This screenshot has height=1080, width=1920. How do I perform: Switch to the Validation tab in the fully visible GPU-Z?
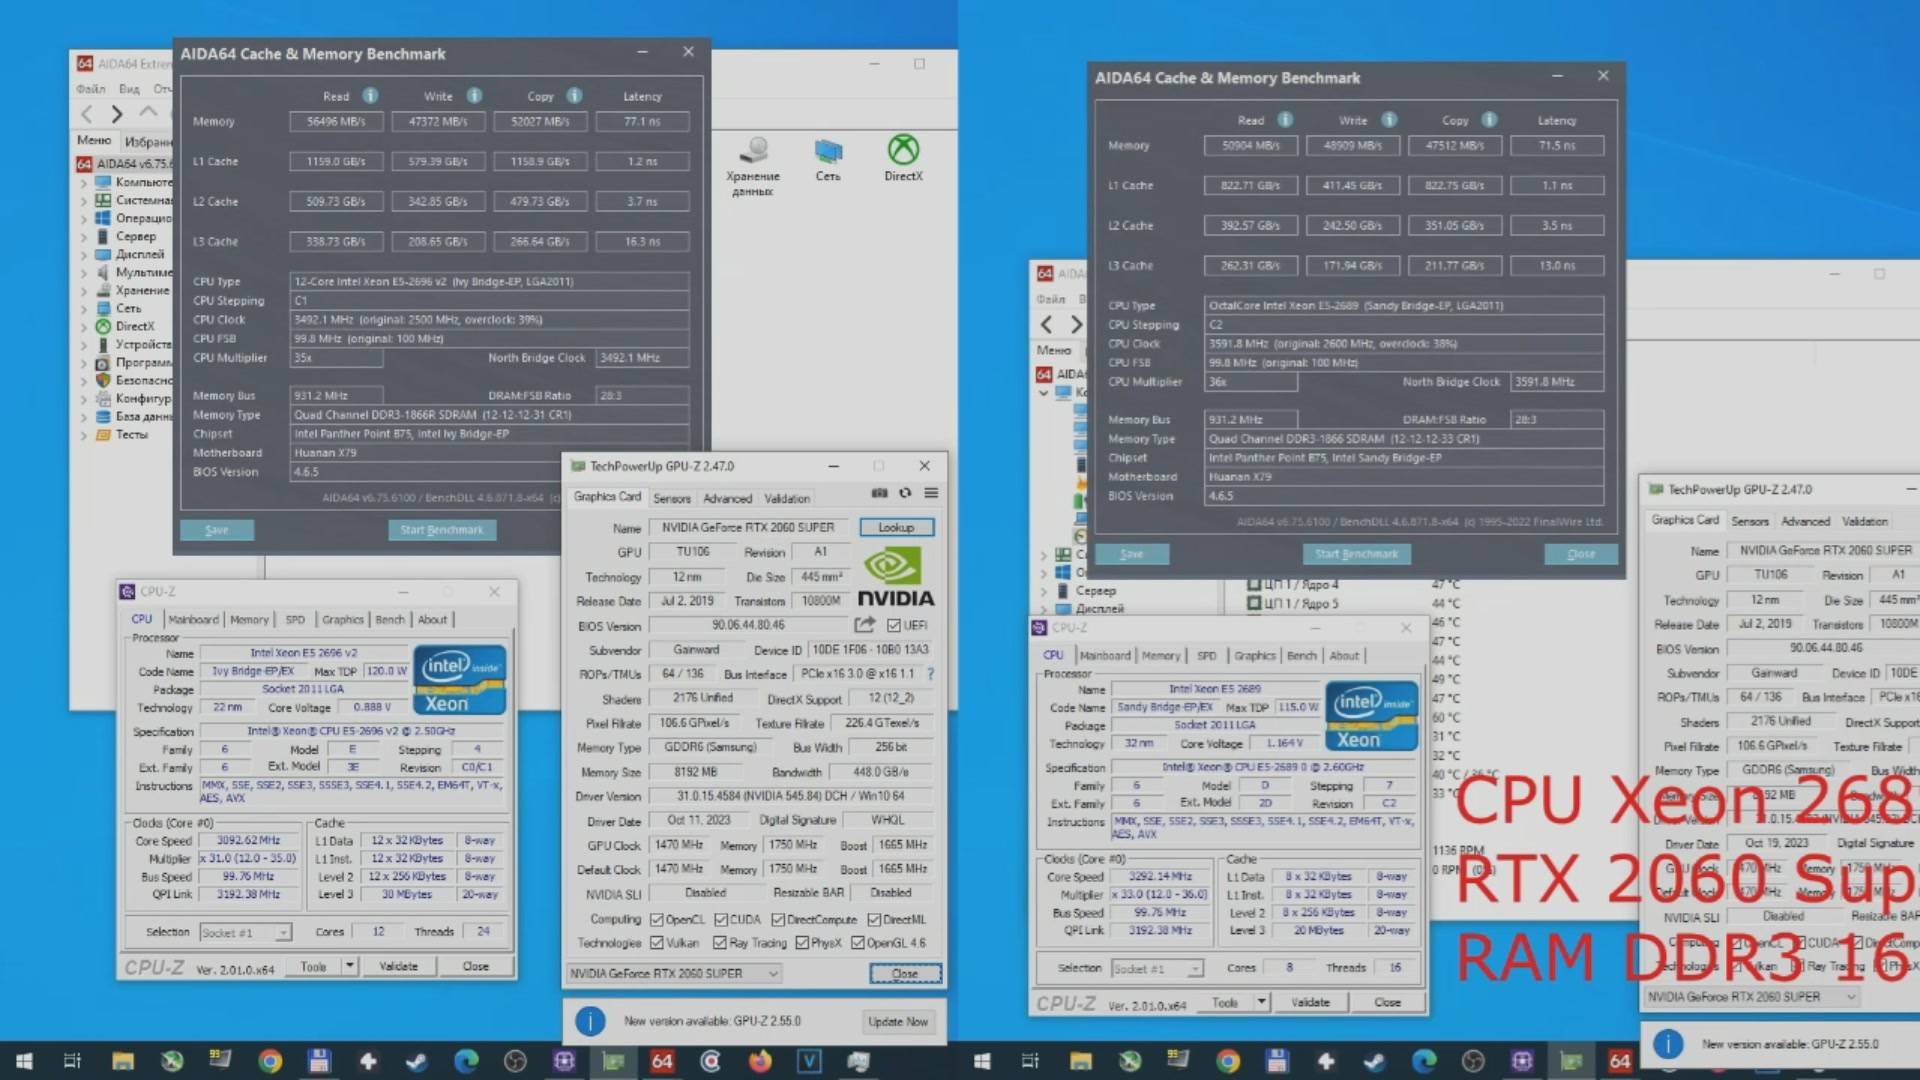tap(787, 498)
